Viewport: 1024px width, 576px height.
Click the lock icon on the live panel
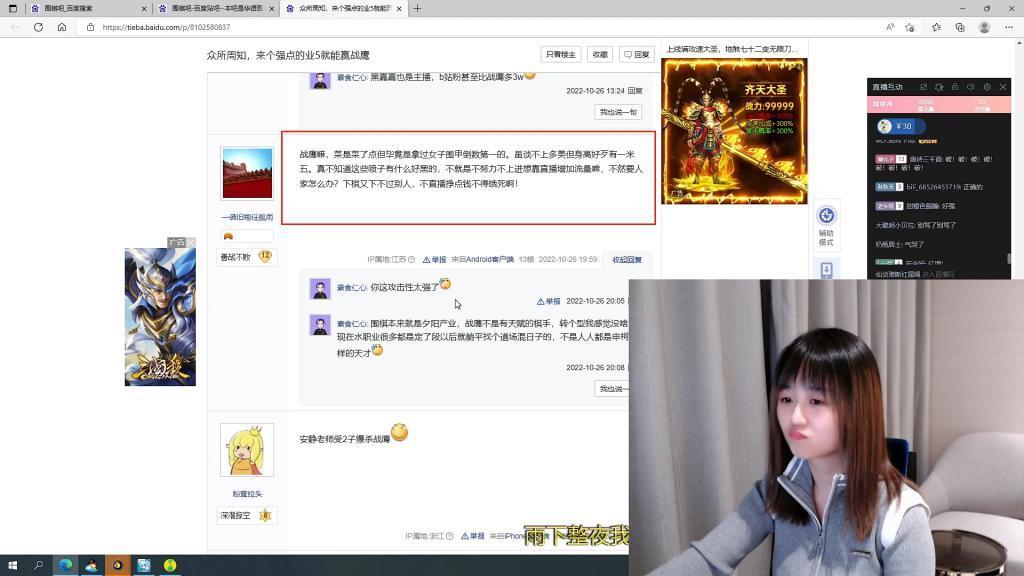[x=956, y=87]
